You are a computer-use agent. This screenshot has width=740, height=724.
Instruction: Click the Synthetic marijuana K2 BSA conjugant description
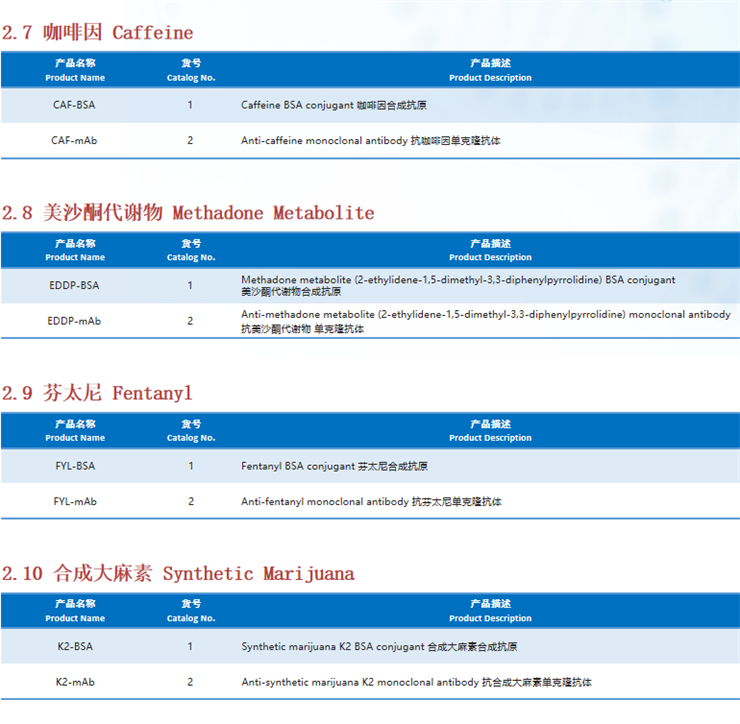click(x=379, y=646)
